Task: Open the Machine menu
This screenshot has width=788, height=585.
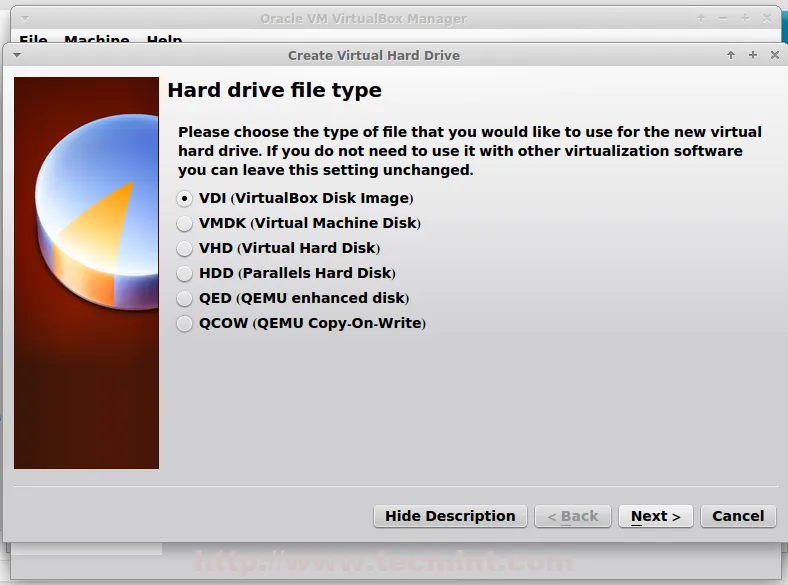Action: 97,40
